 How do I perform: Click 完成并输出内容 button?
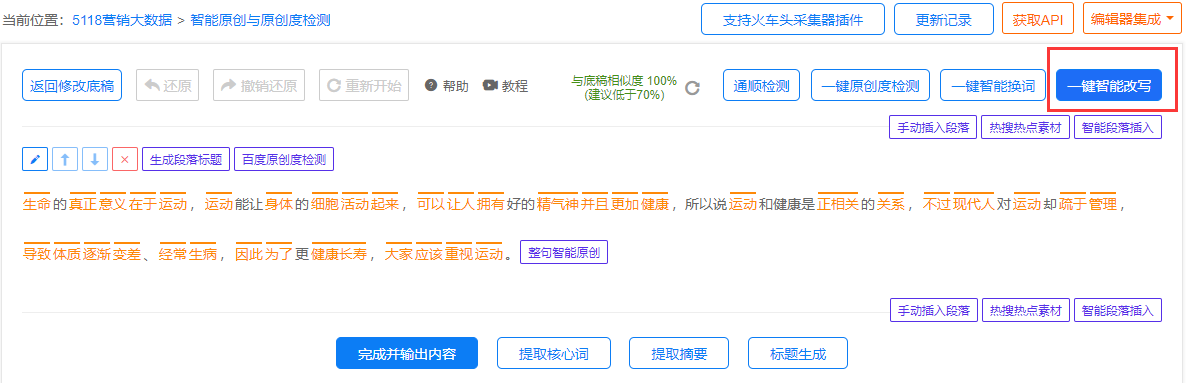pyautogui.click(x=407, y=353)
